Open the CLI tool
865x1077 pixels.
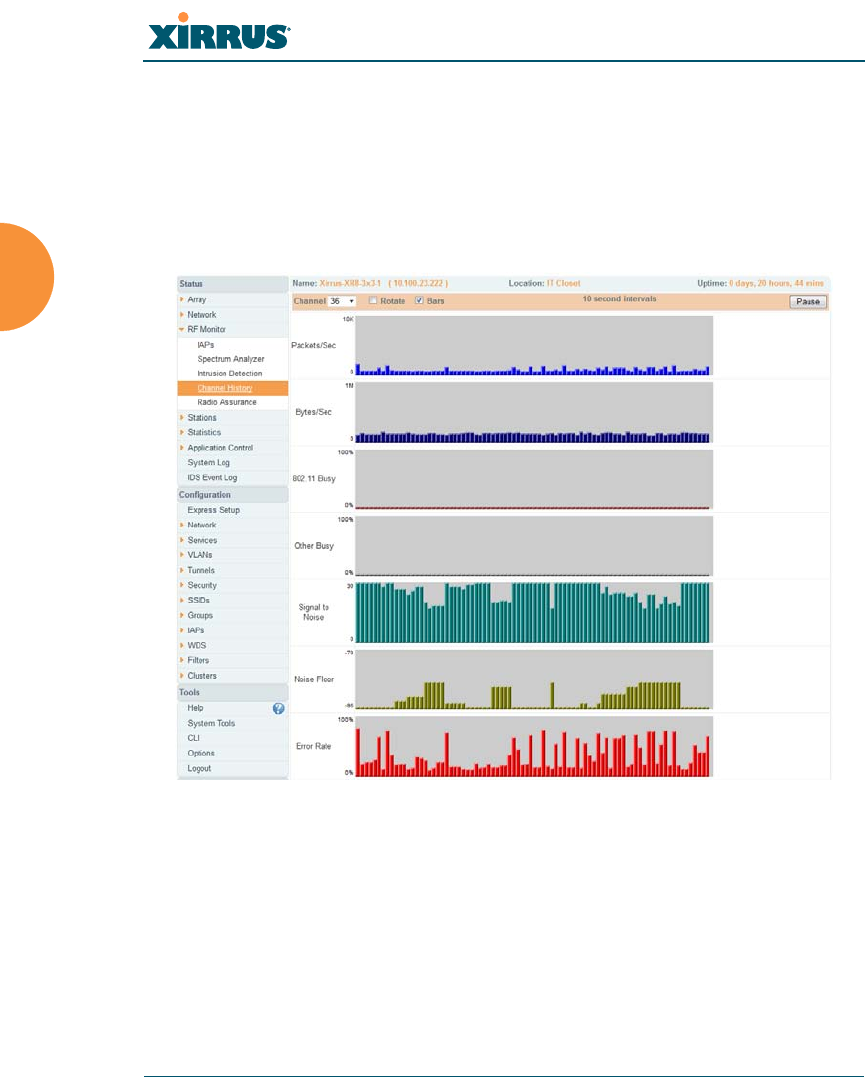tap(194, 738)
